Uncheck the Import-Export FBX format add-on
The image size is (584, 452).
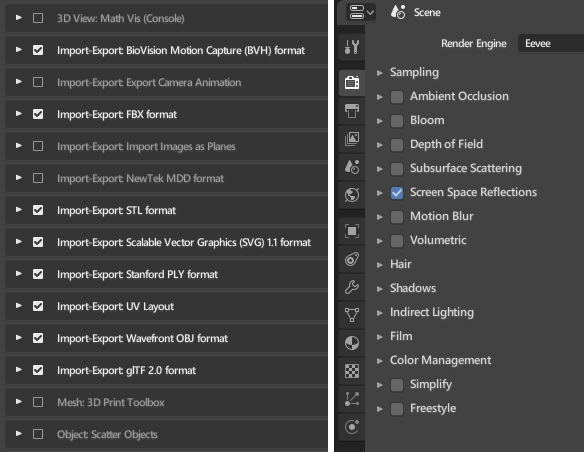pos(38,114)
